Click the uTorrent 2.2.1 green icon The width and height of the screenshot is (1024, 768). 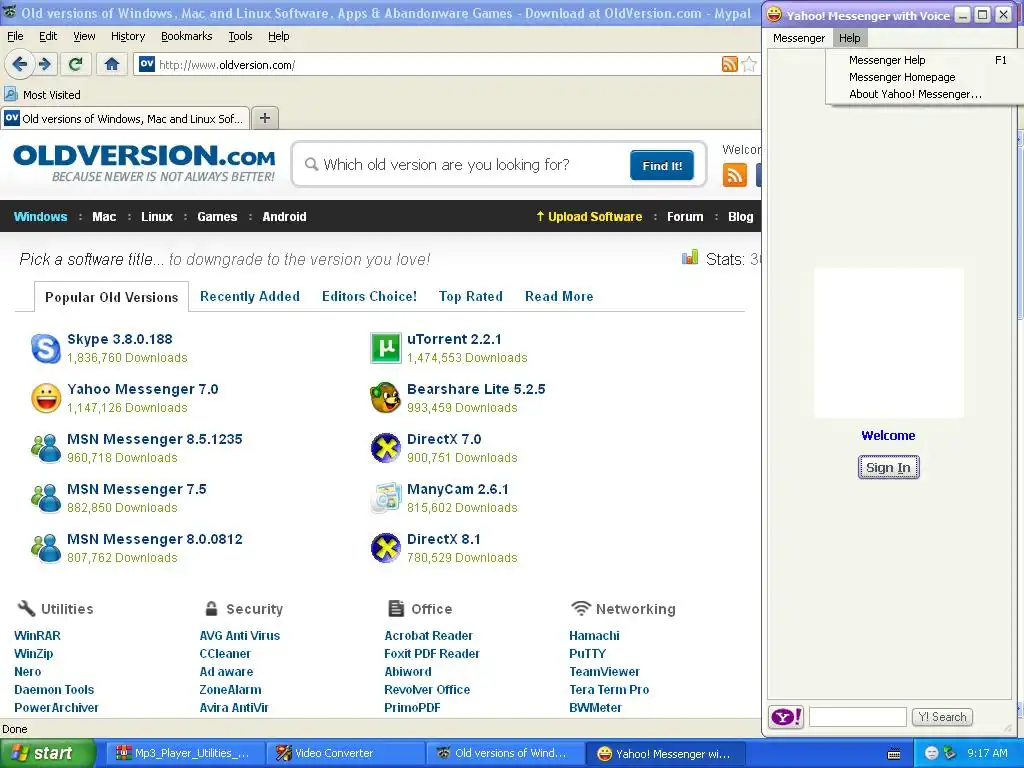tap(386, 348)
